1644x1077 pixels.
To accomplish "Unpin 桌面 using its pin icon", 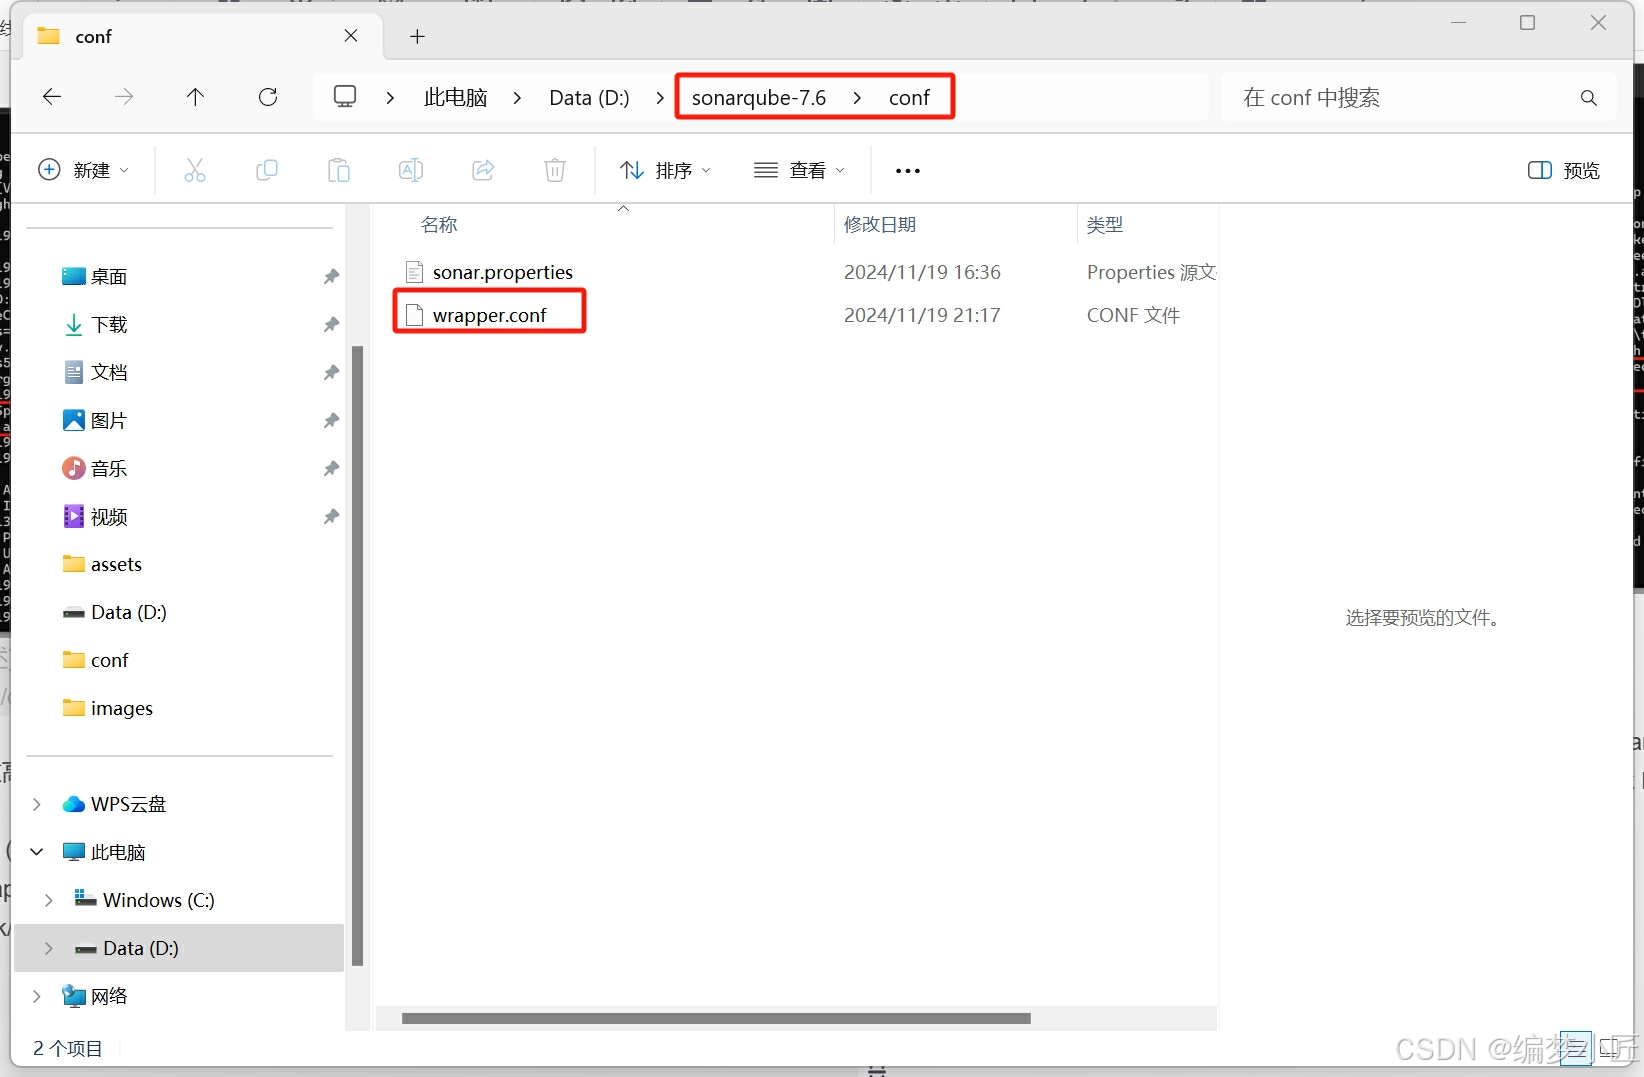I will point(331,276).
